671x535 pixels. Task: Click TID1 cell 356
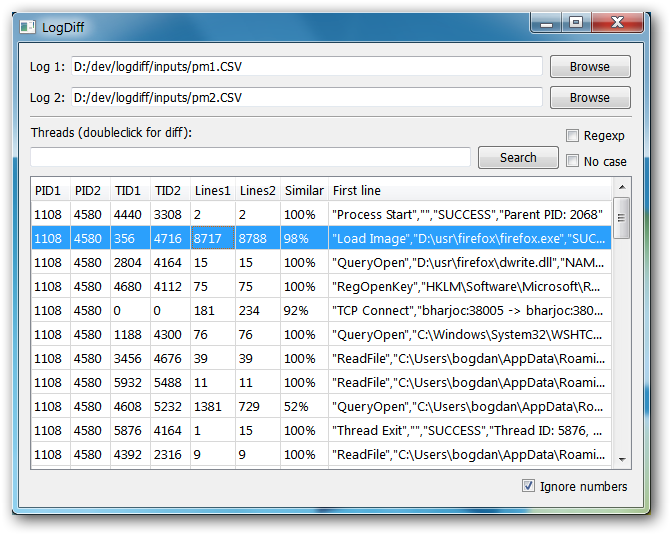tap(131, 238)
